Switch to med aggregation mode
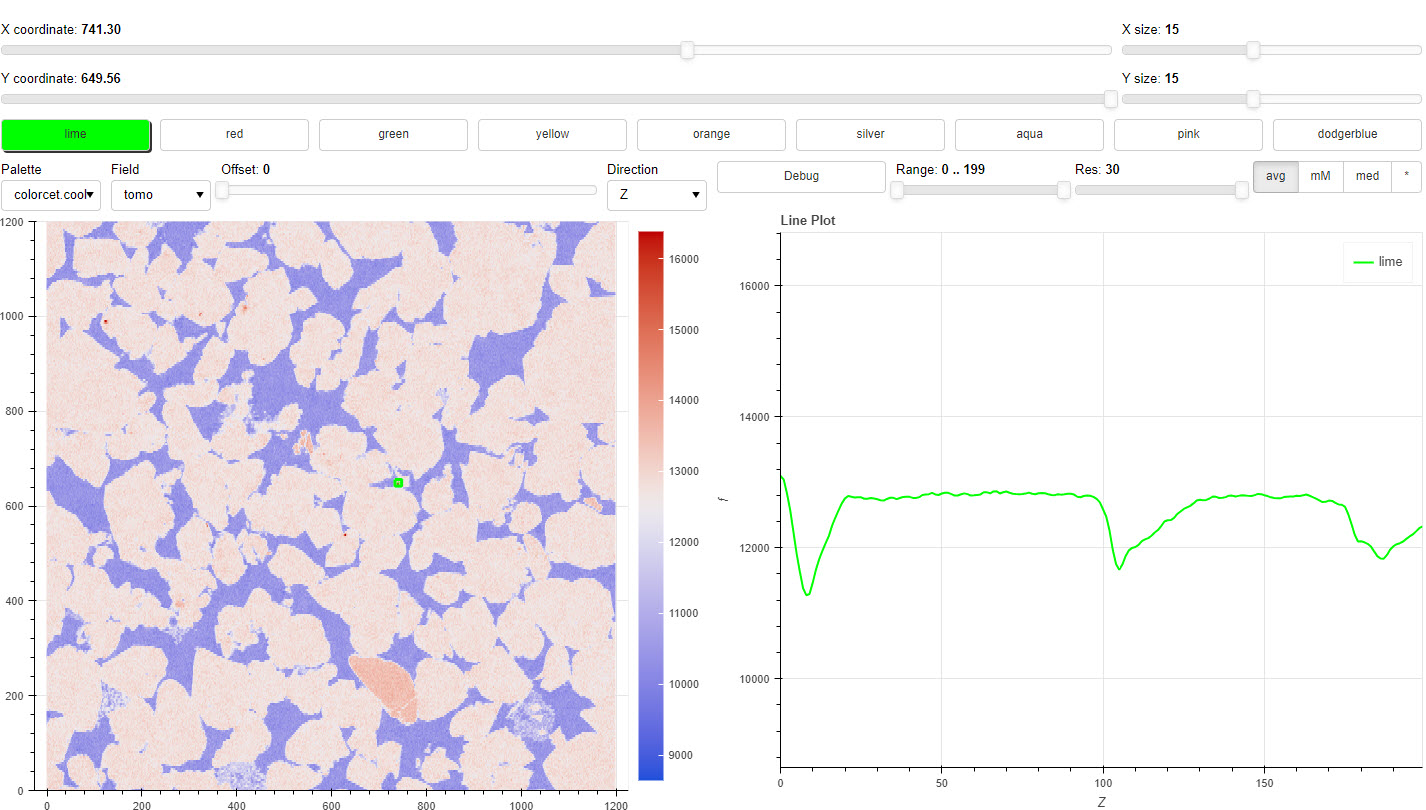 tap(1367, 176)
